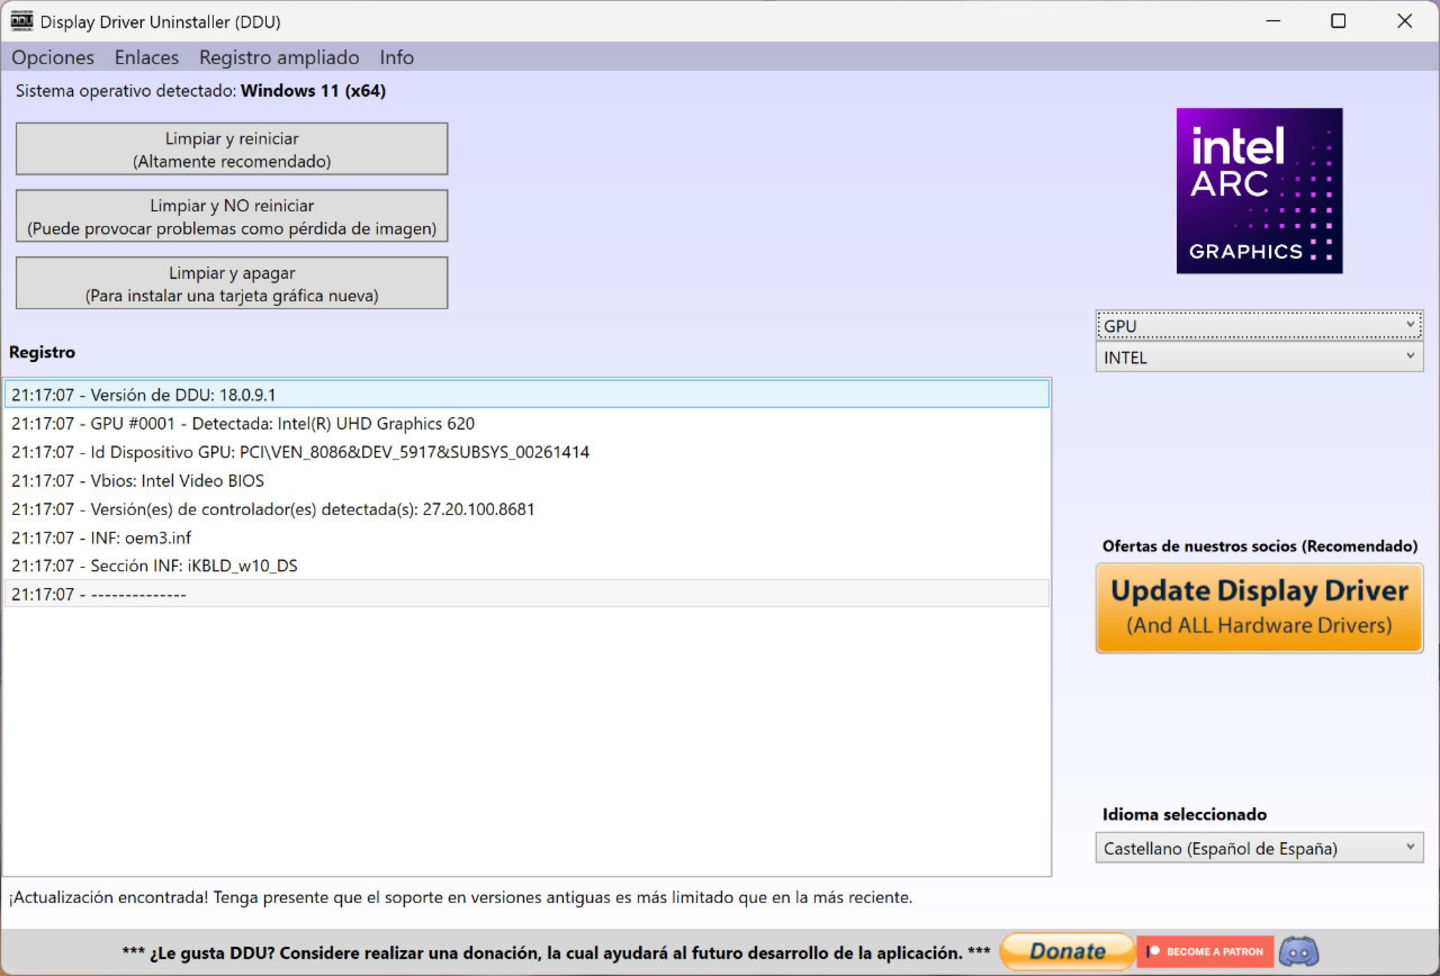Click the Registro section heading
The image size is (1440, 976).
click(42, 352)
